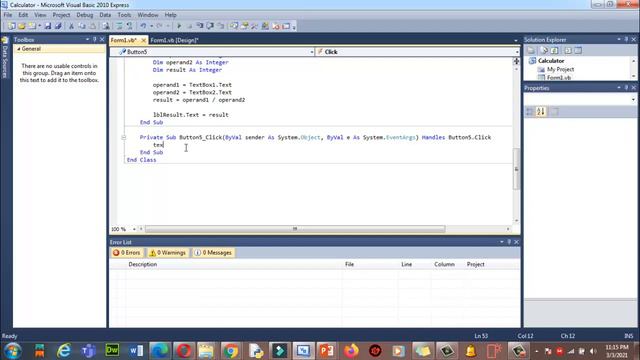Sort properties alphabetically with A-Z icon
640x360 pixels.
click(541, 111)
